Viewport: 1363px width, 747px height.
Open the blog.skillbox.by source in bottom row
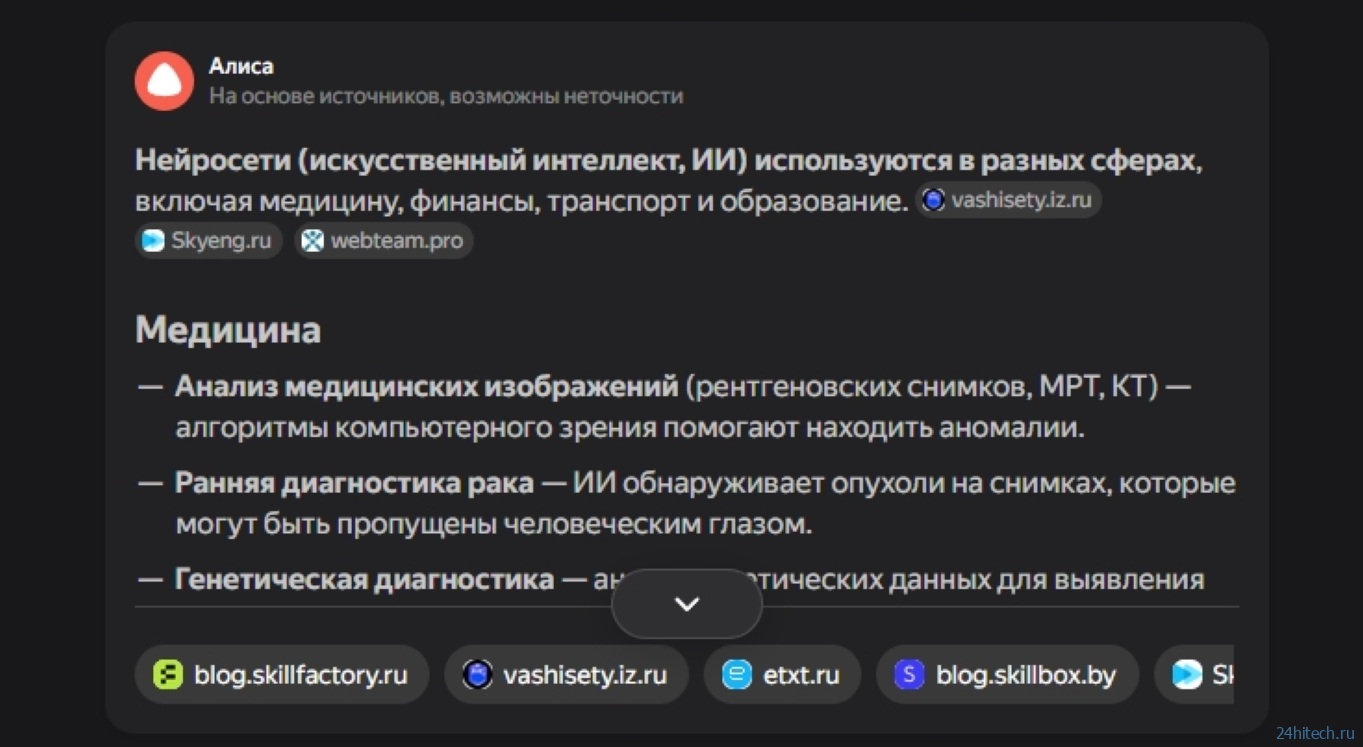click(x=1007, y=675)
